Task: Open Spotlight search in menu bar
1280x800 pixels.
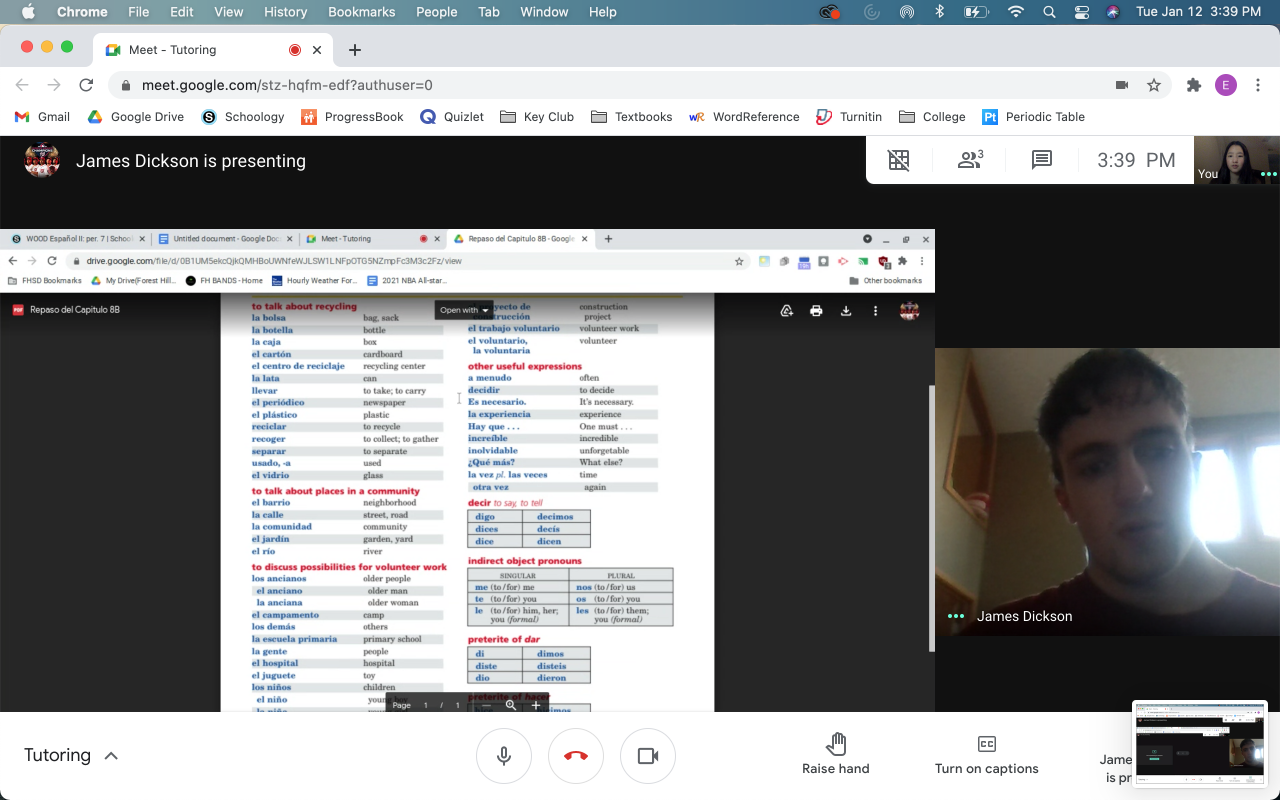Action: click(1049, 12)
